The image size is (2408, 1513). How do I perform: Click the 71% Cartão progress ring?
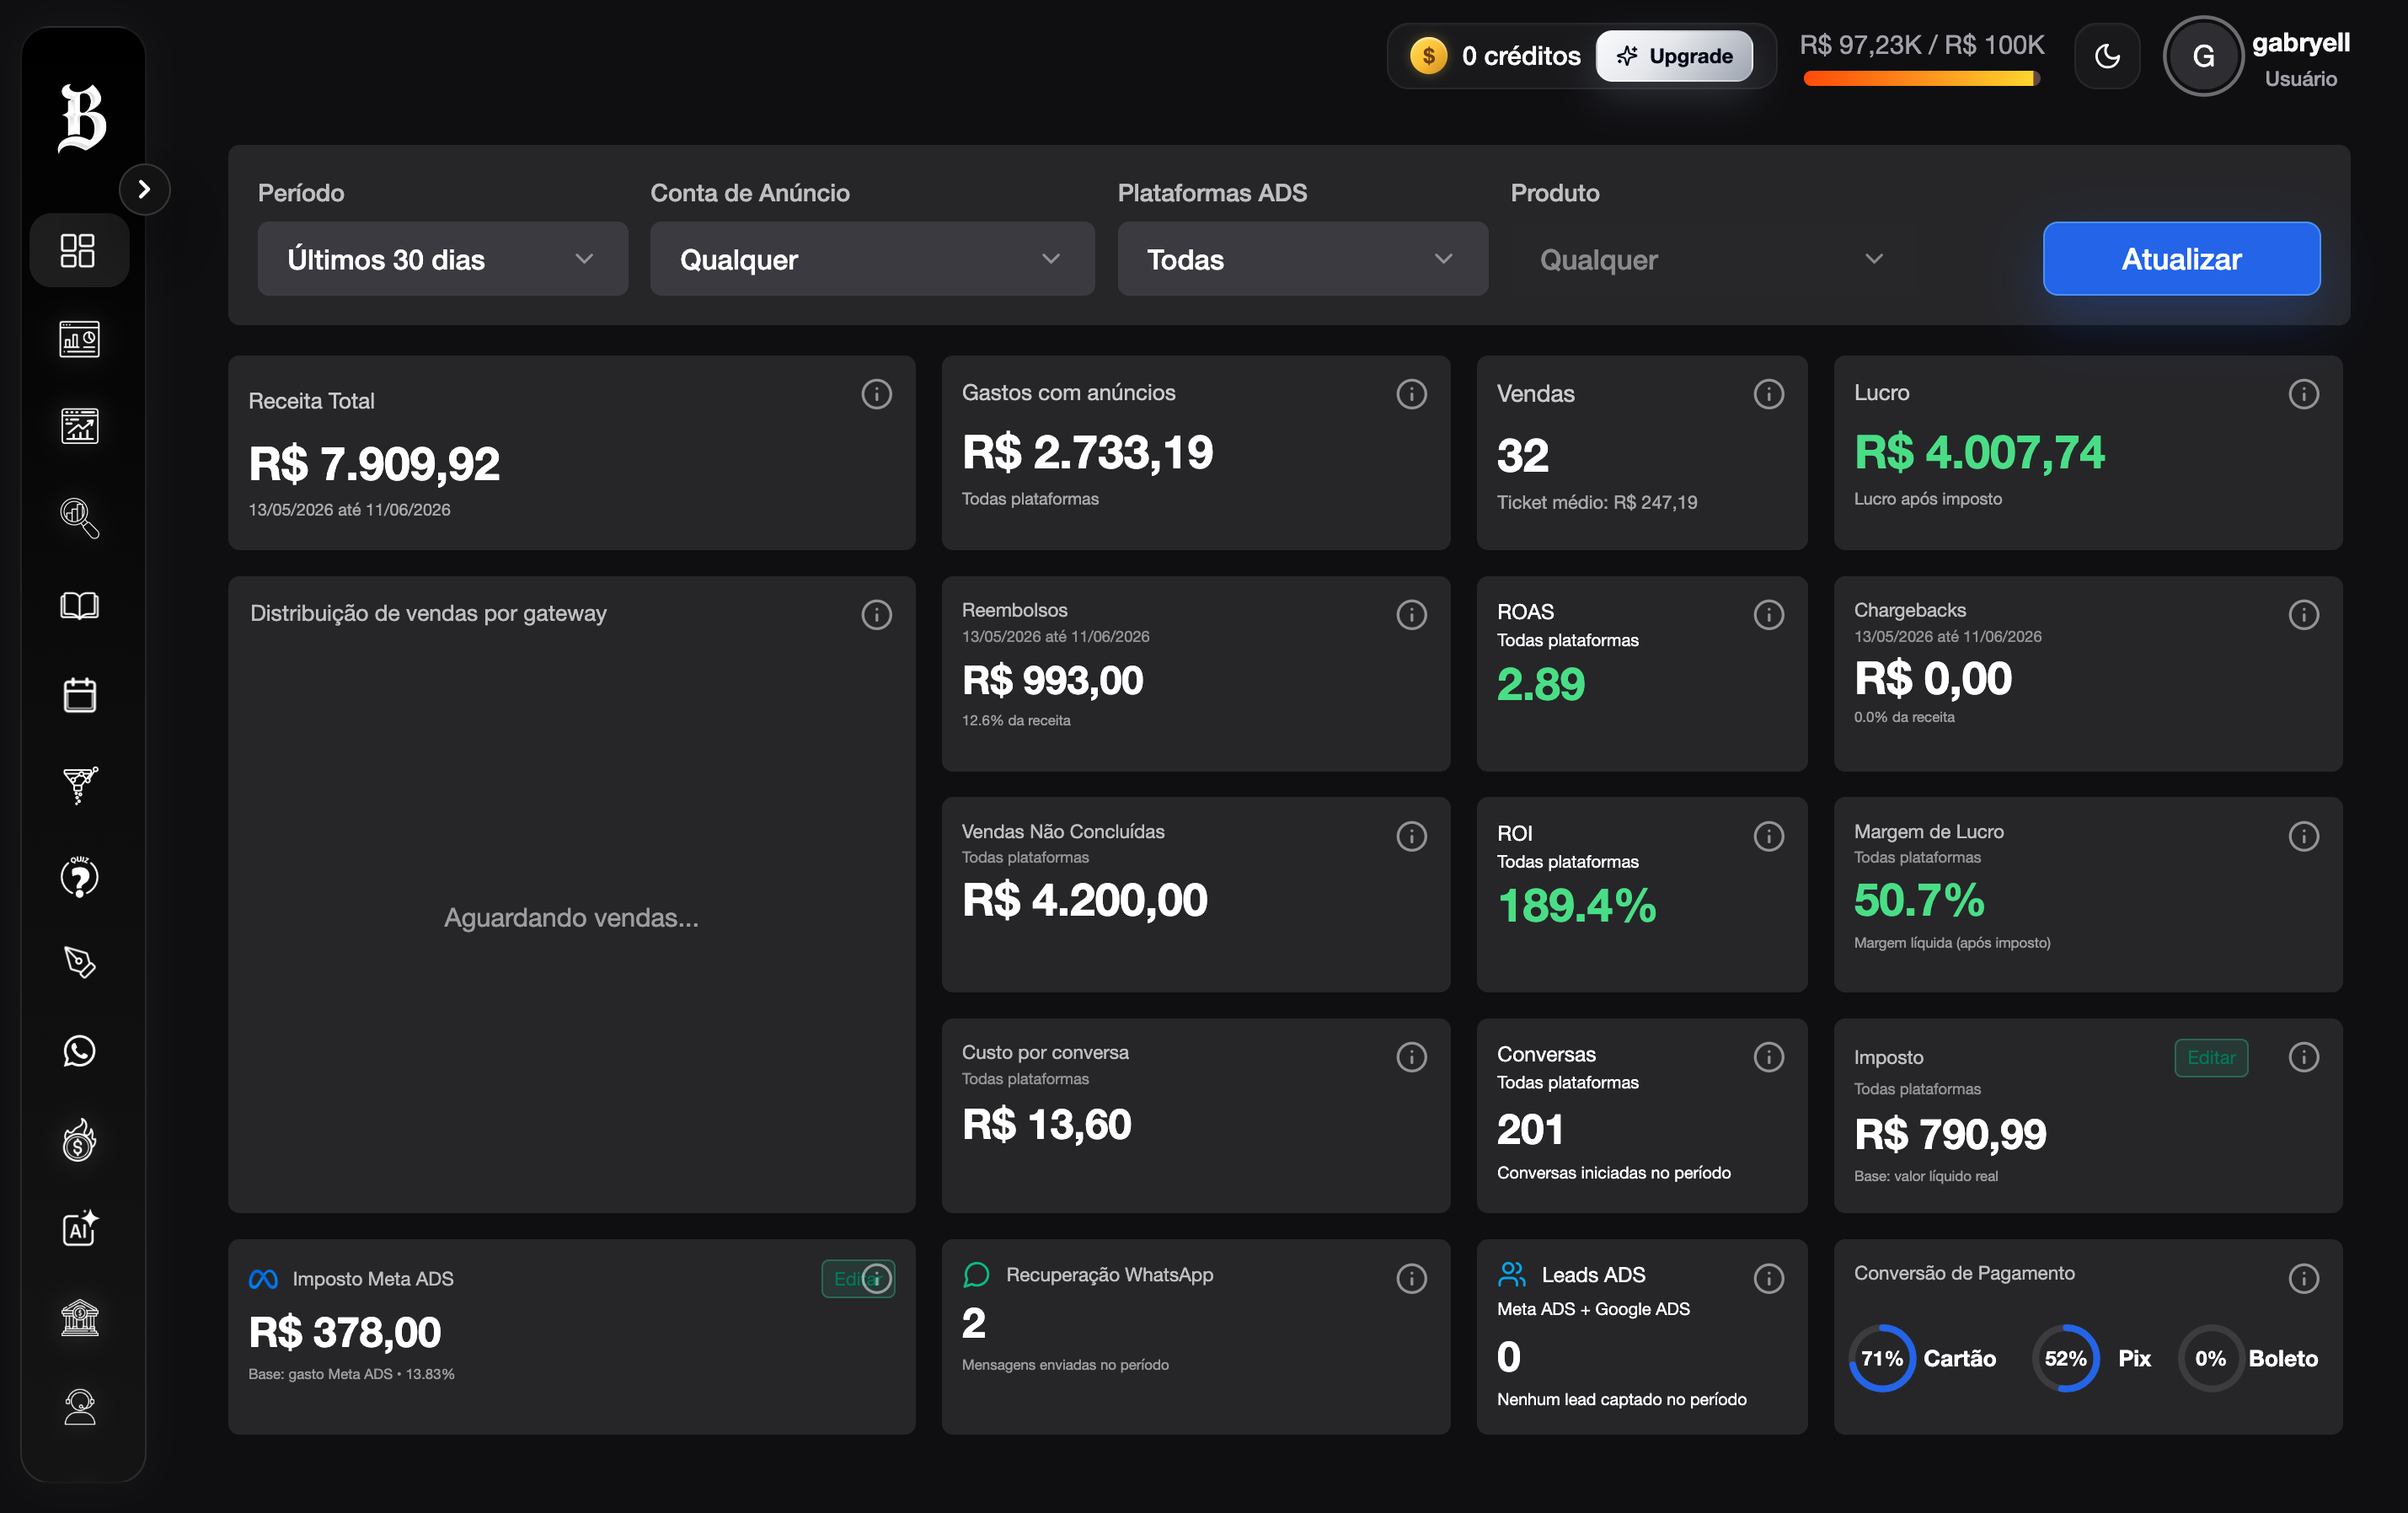click(x=1881, y=1358)
